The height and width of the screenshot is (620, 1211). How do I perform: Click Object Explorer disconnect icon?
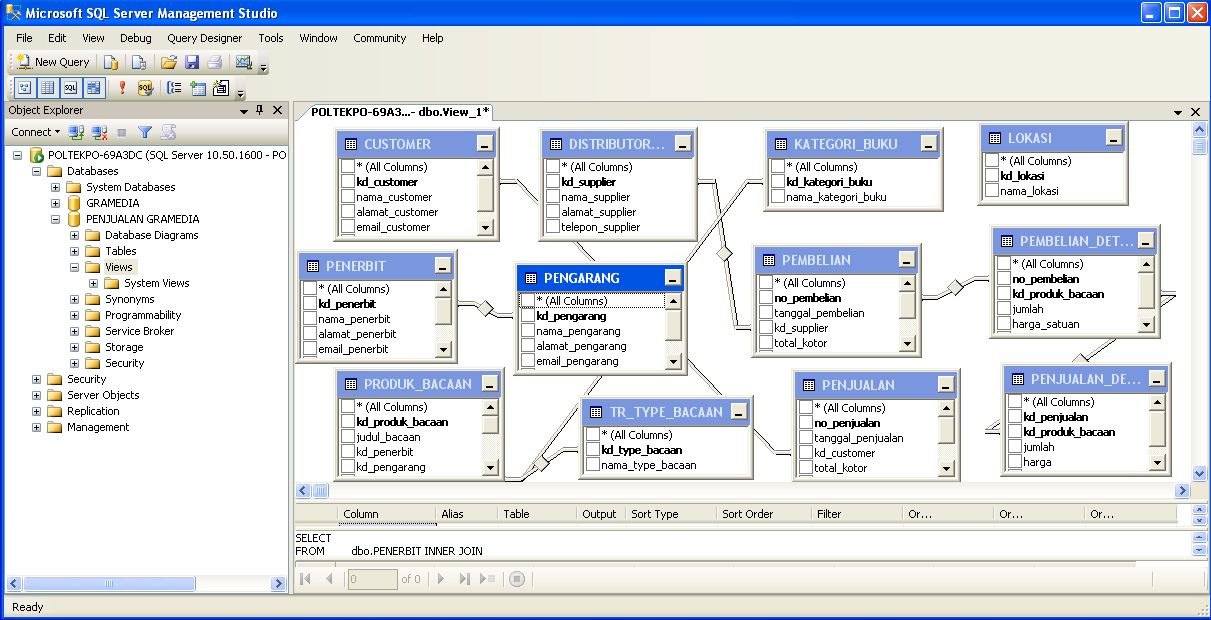[99, 132]
